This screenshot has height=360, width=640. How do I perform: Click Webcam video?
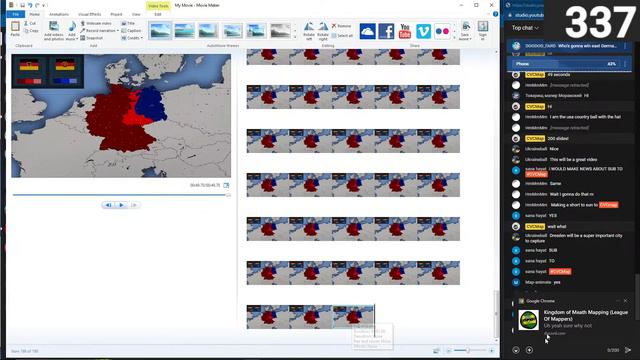[96, 24]
